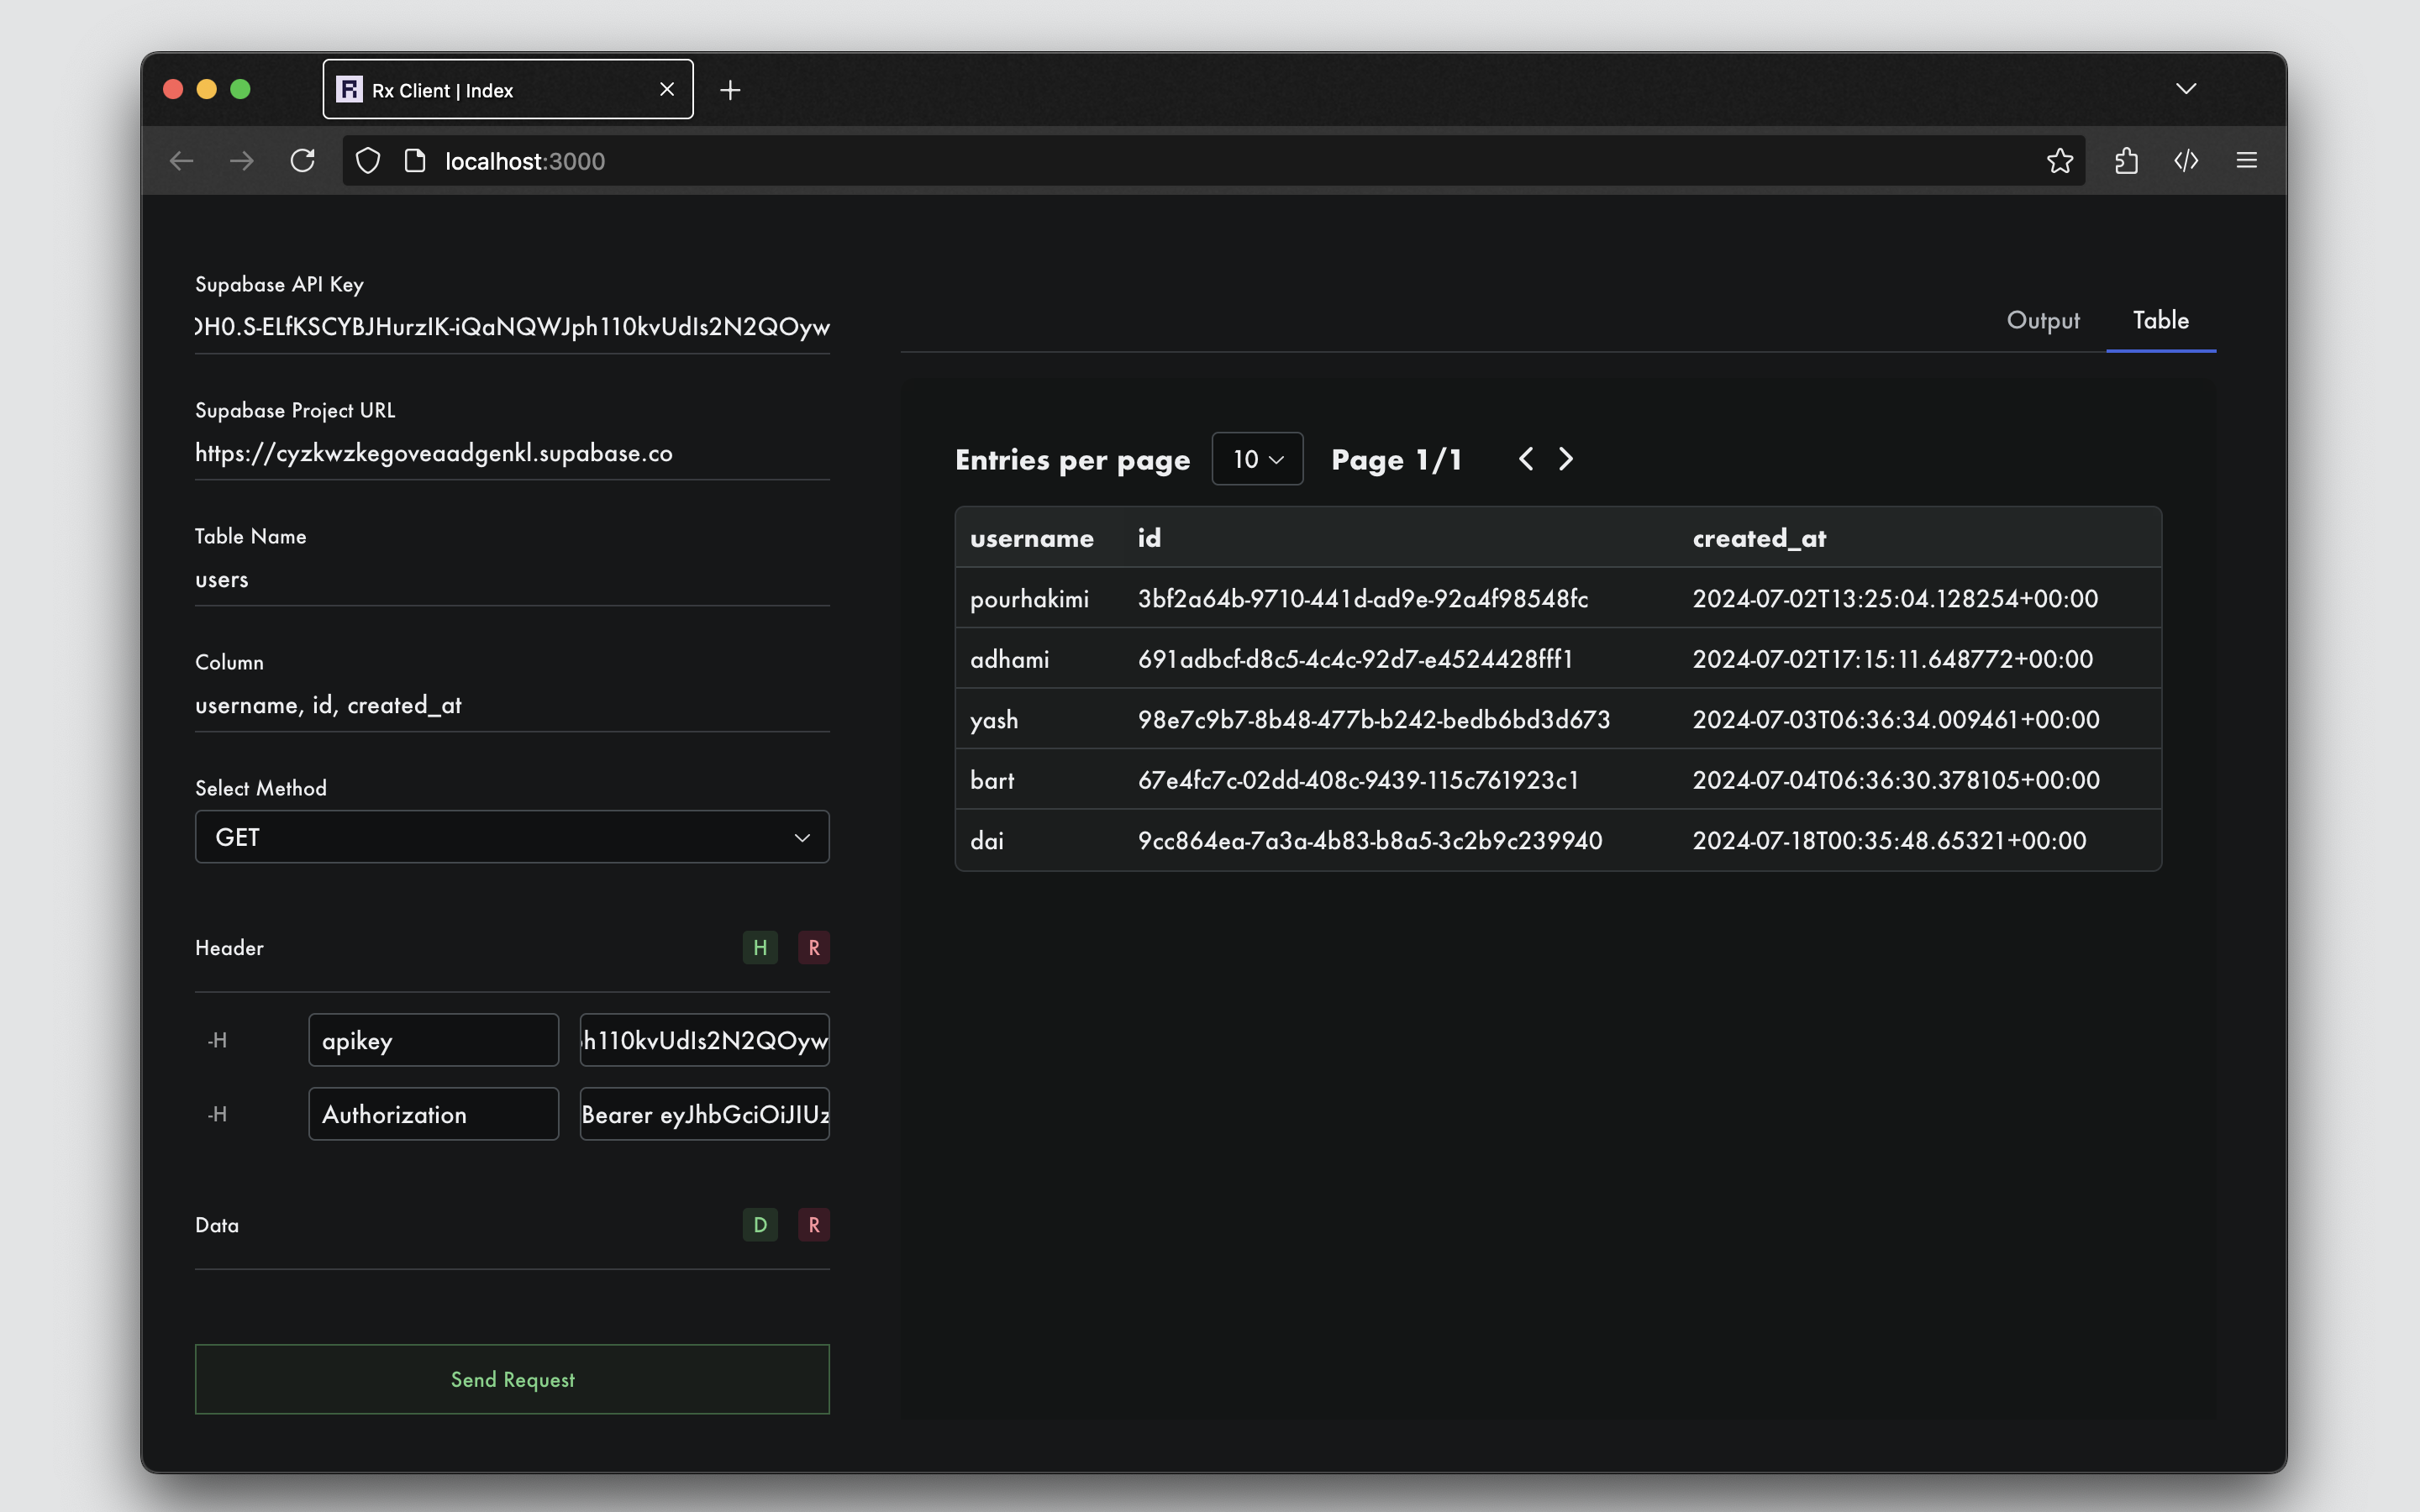Open browser extensions puzzle icon
The height and width of the screenshot is (1512, 2420).
click(2126, 161)
